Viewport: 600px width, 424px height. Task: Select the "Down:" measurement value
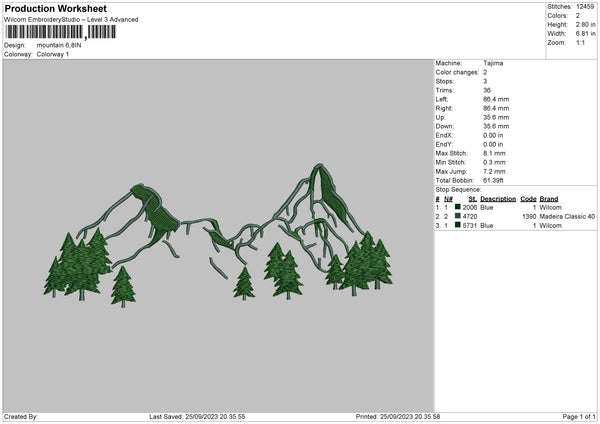pos(496,126)
